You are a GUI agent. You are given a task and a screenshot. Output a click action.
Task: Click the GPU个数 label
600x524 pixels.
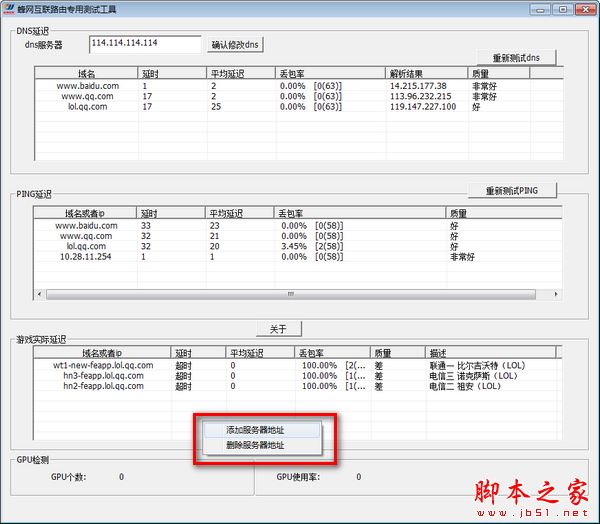(68, 477)
